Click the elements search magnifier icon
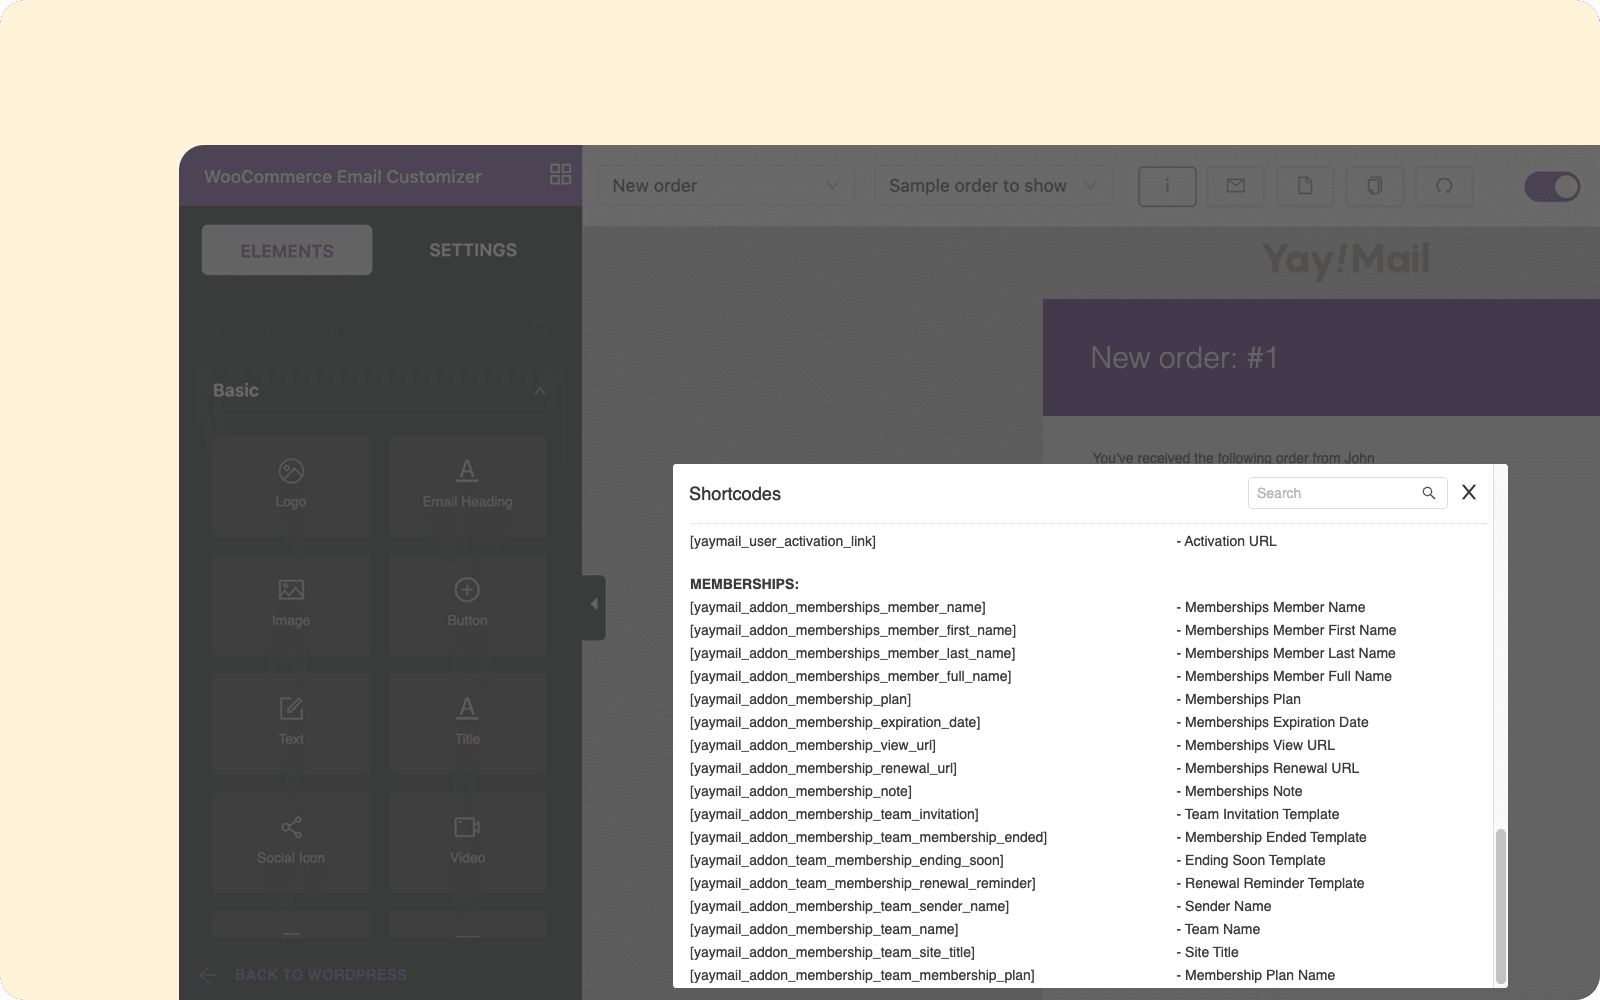This screenshot has height=1000, width=1600. click(540, 329)
